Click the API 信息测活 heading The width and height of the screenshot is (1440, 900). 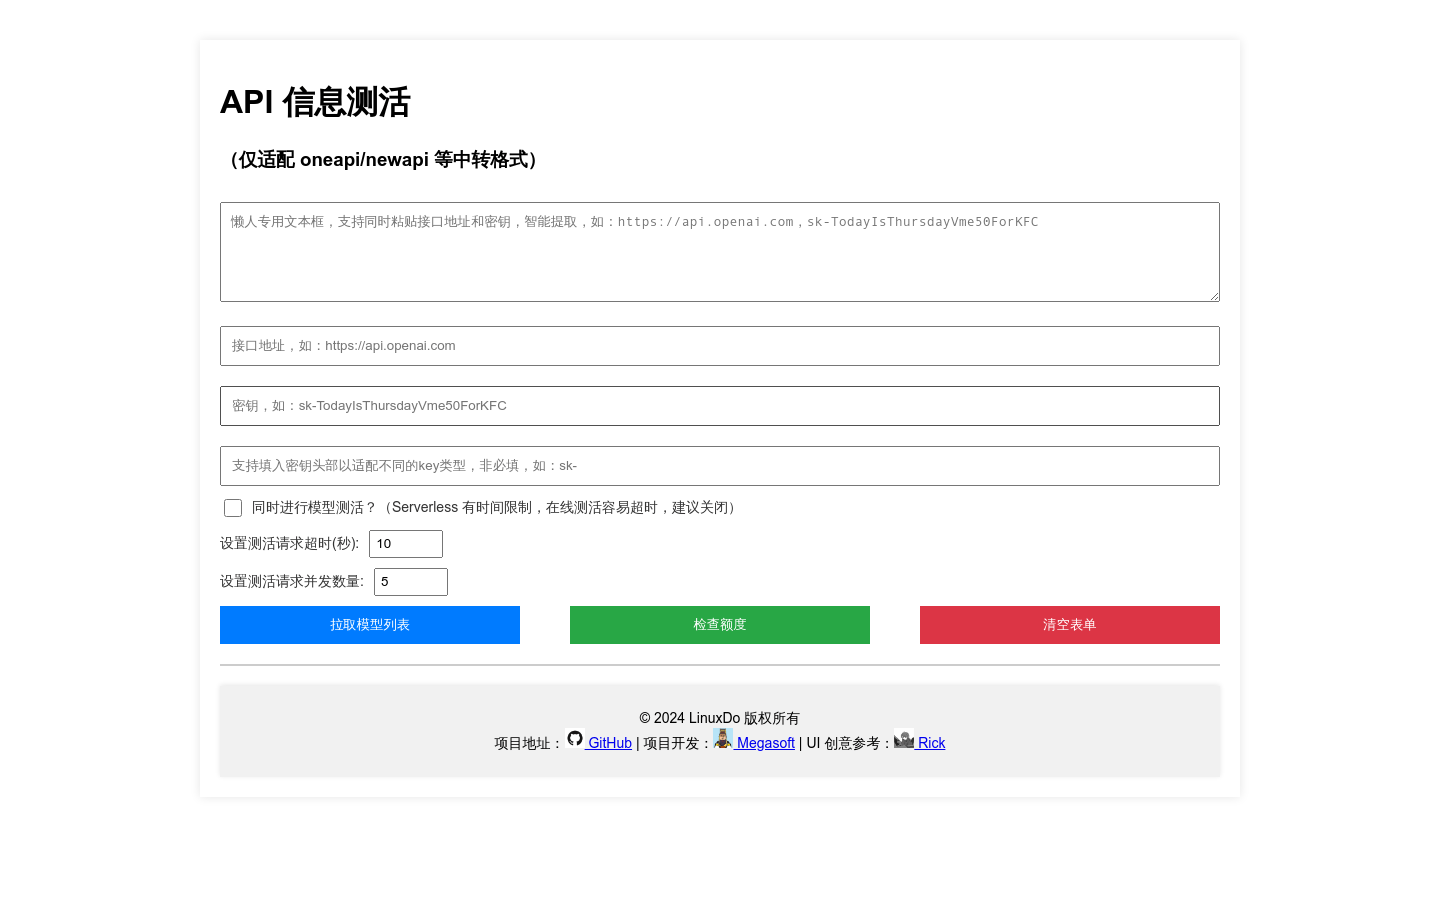315,102
